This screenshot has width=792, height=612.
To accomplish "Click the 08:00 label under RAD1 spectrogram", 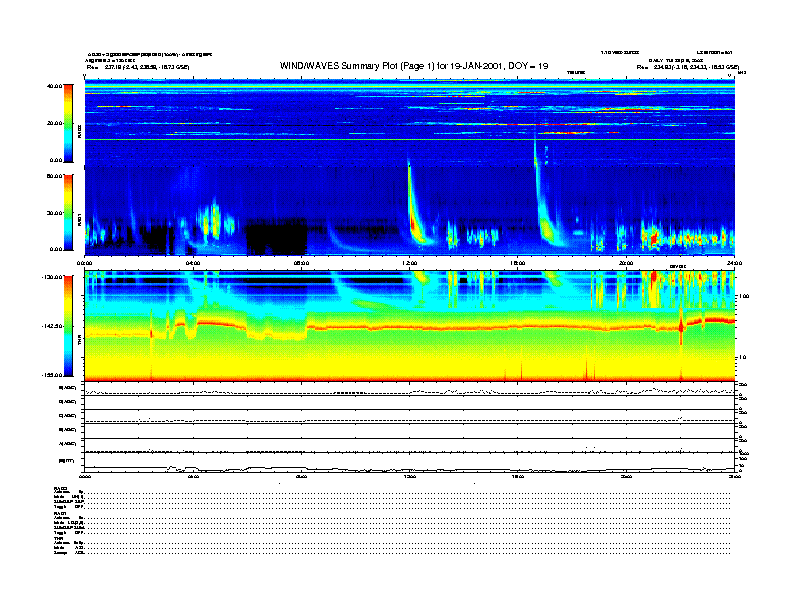I will (301, 263).
